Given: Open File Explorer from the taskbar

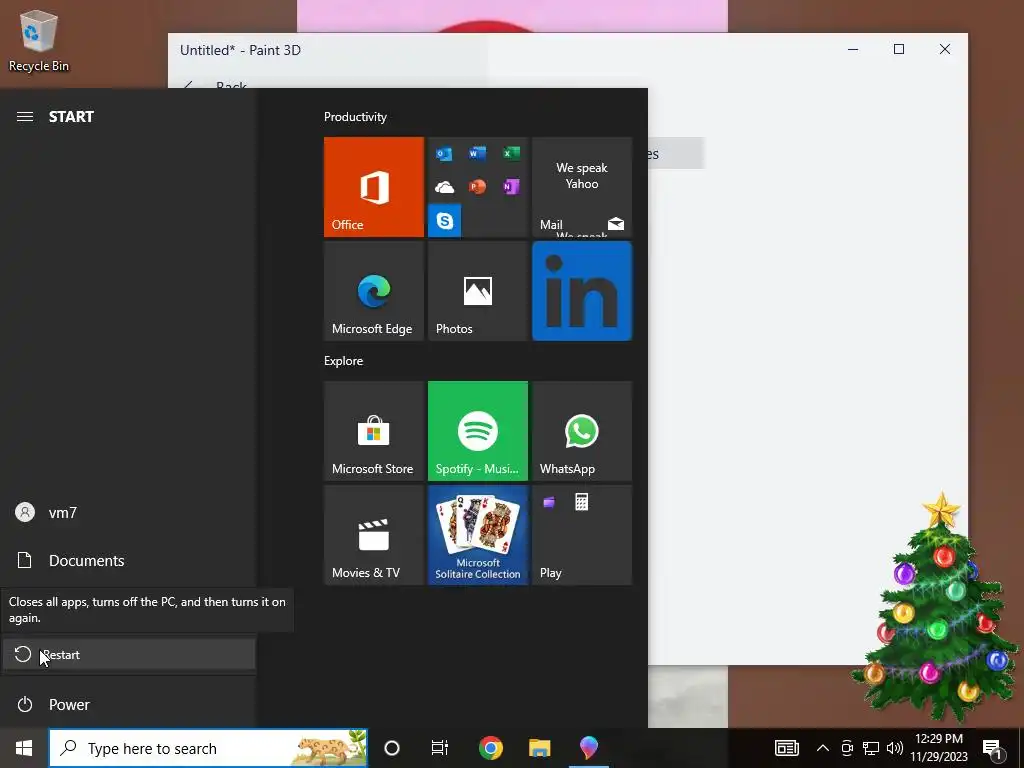Looking at the screenshot, I should 539,748.
